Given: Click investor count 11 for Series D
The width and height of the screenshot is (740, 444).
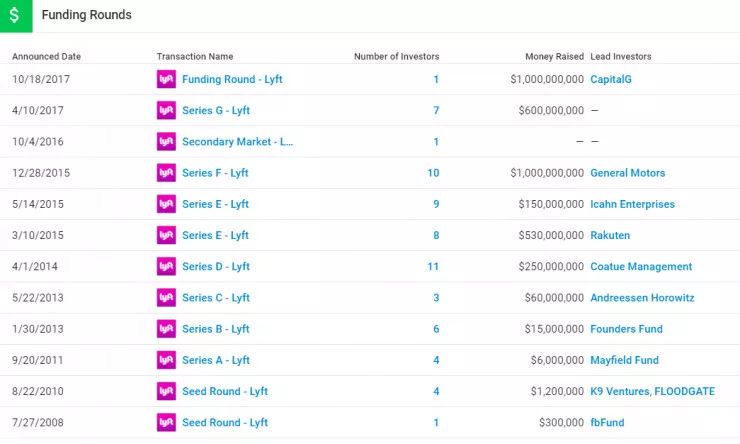Looking at the screenshot, I should pos(433,267).
